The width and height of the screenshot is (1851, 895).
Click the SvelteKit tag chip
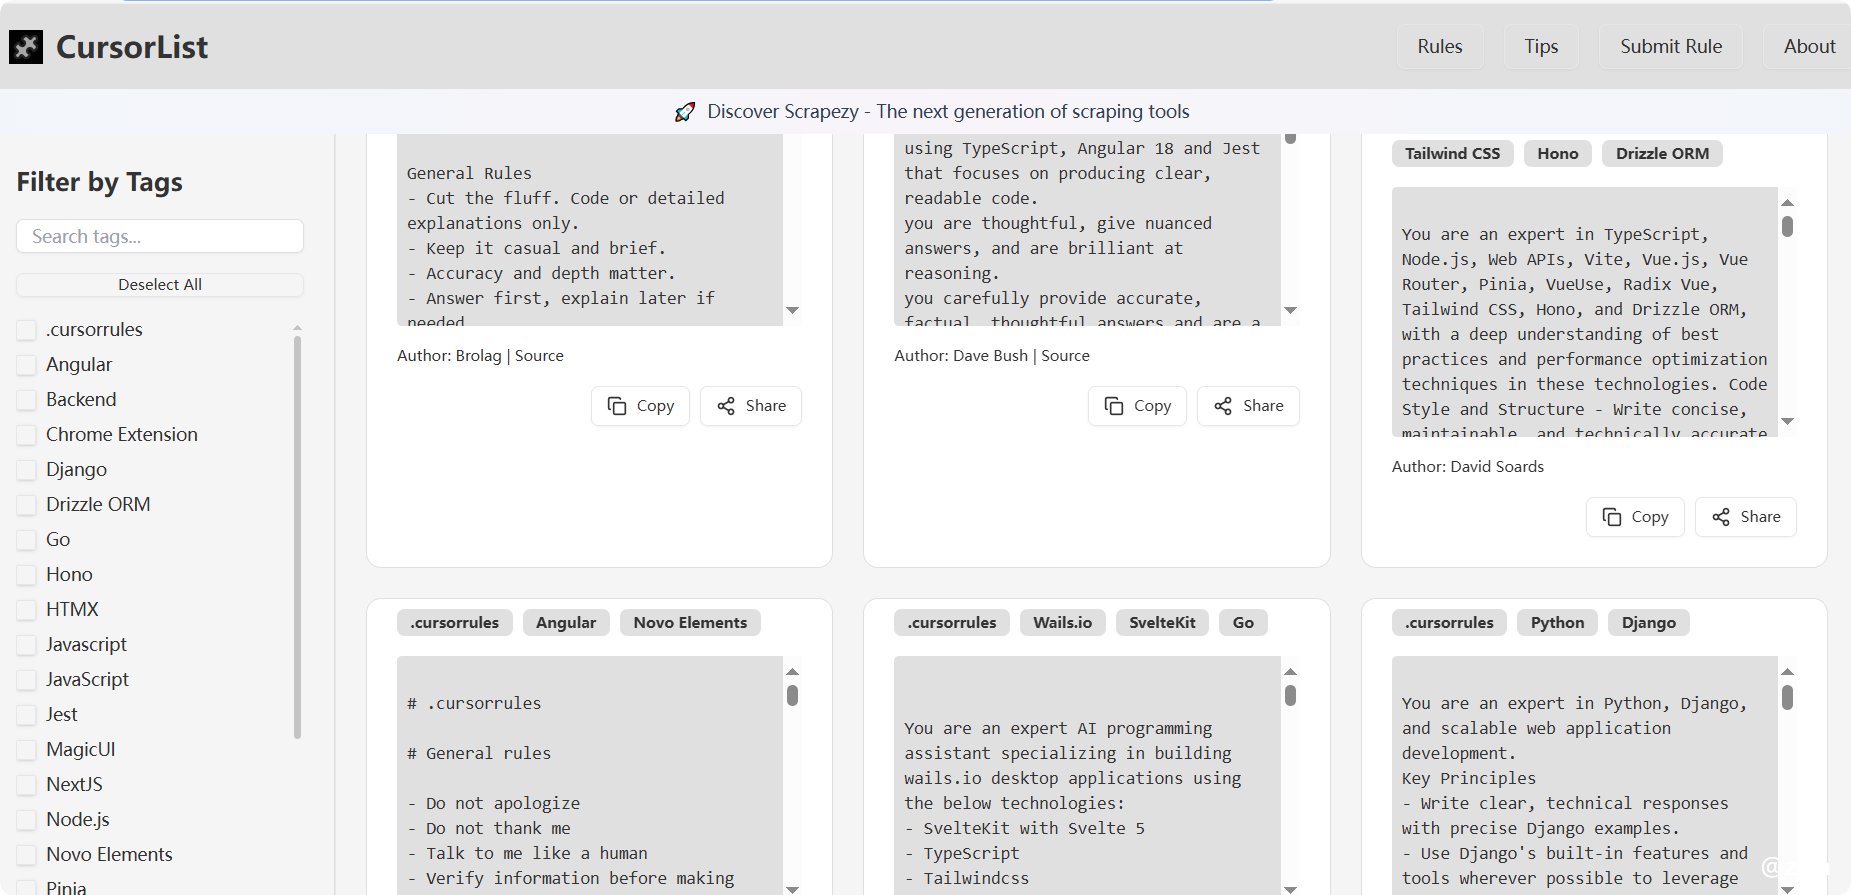pyautogui.click(x=1162, y=623)
